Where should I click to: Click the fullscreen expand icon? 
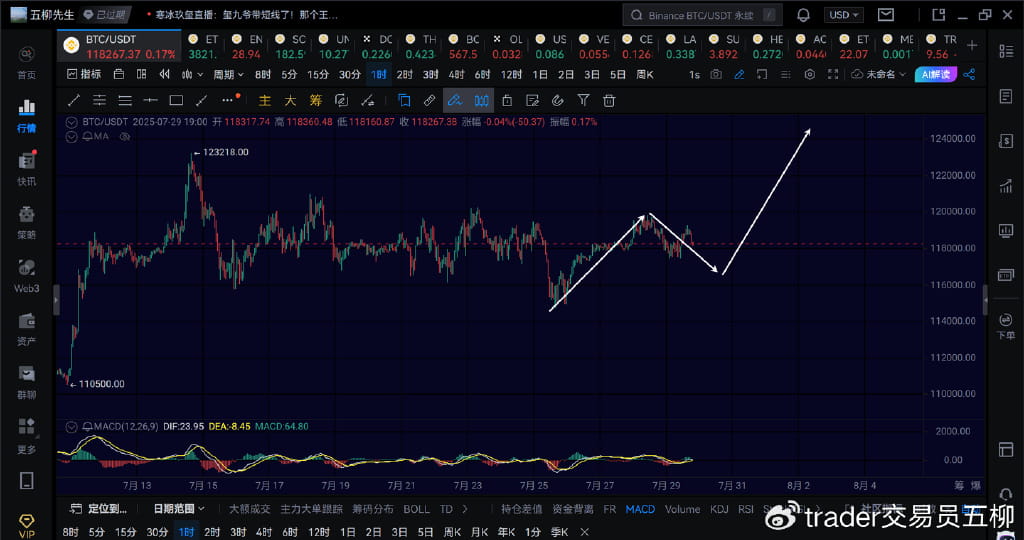833,74
